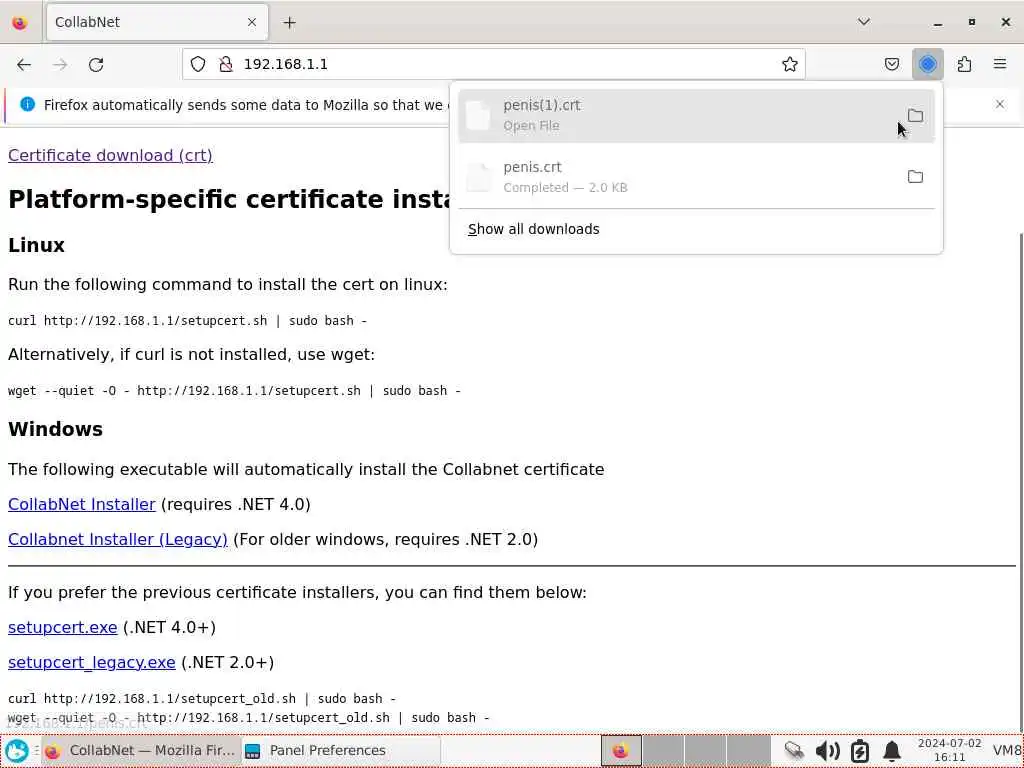
Task: Follow the Certificate download (crt) link
Action: [110, 155]
